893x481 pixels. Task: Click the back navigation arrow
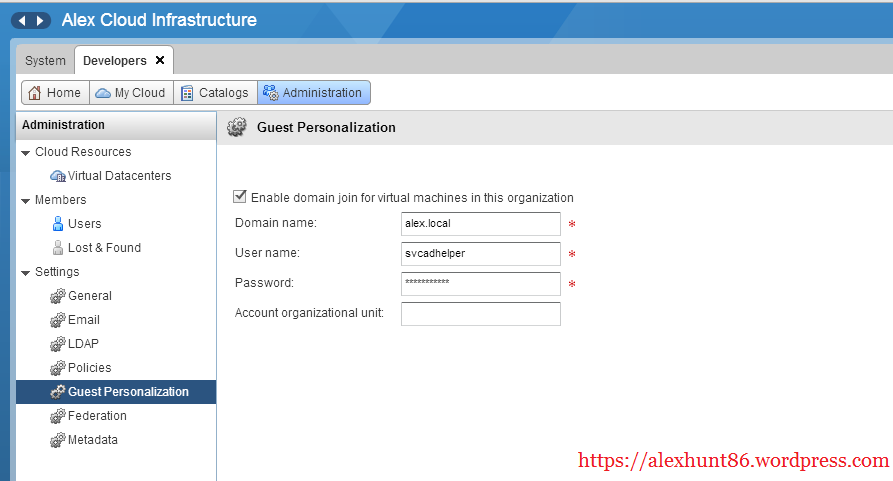tap(21, 21)
